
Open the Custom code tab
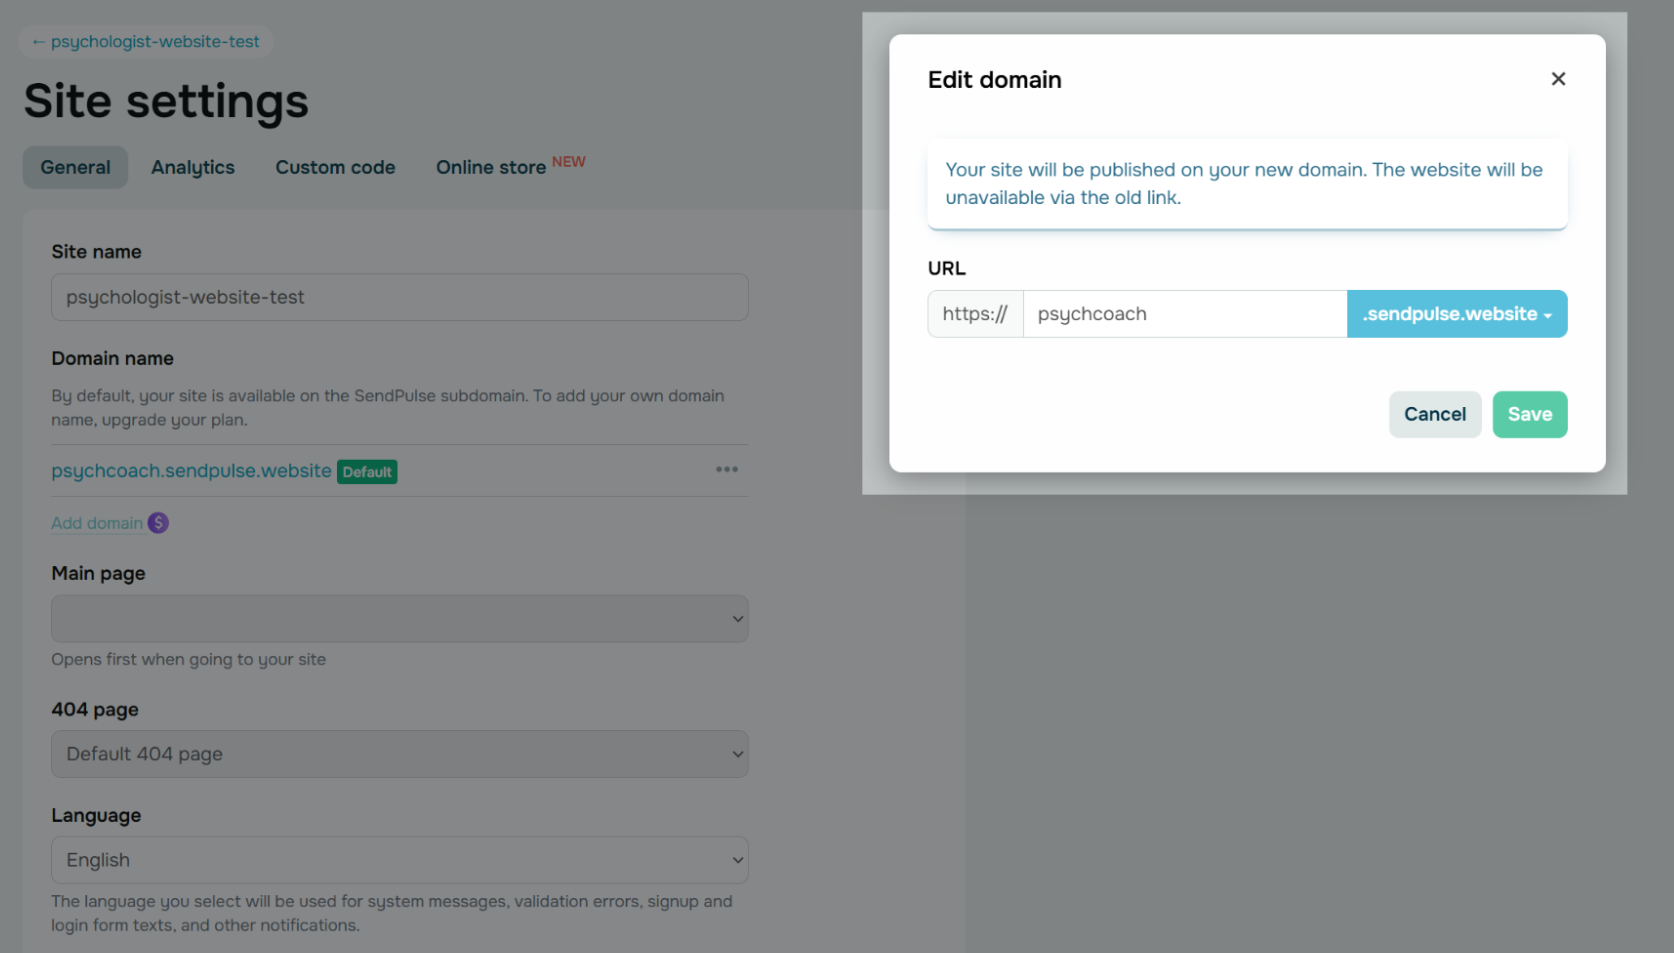335,167
